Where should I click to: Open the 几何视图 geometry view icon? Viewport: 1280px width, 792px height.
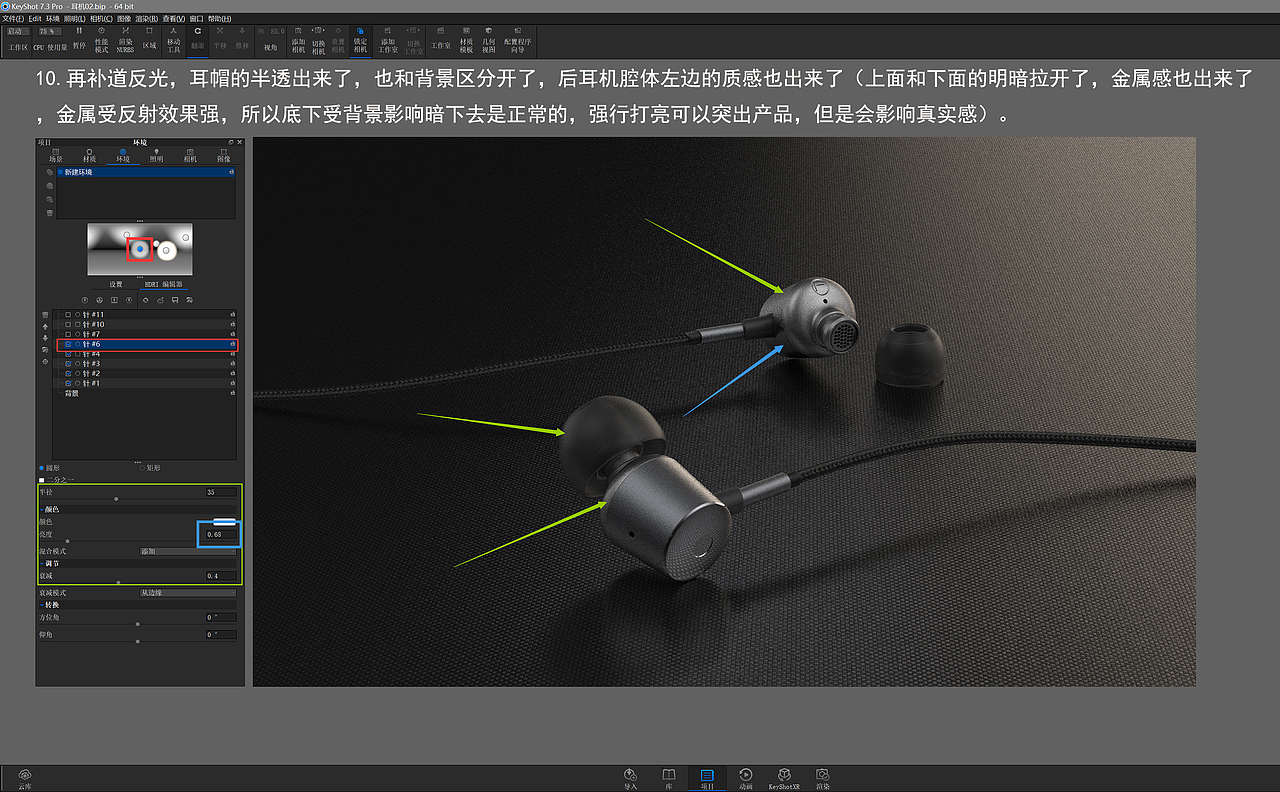pyautogui.click(x=488, y=40)
